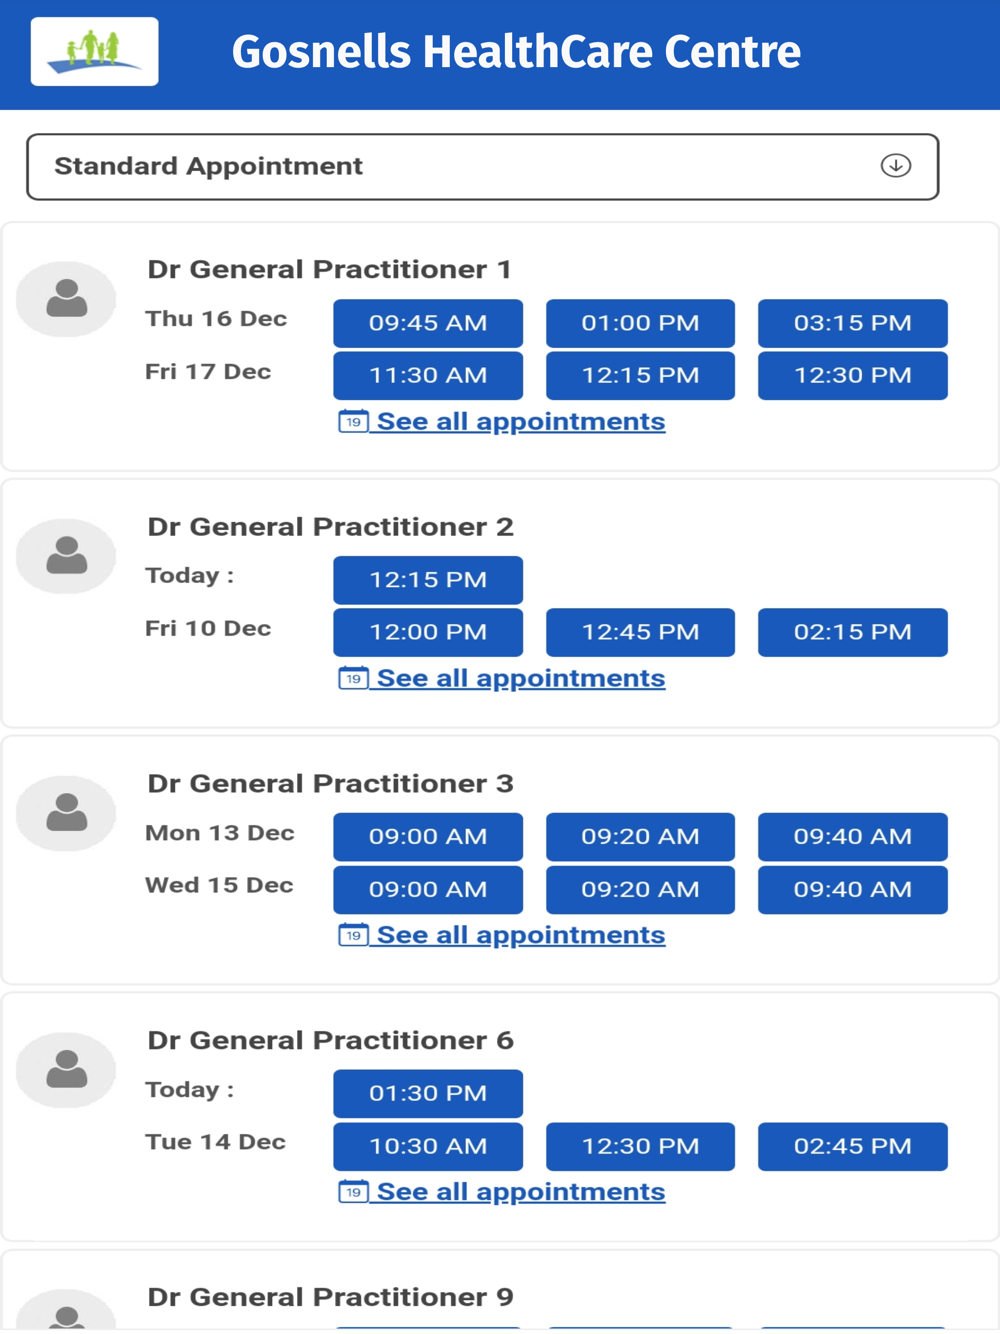Click the Gosnells HealthCare Centre logo
The image size is (1000, 1334).
pos(94,51)
